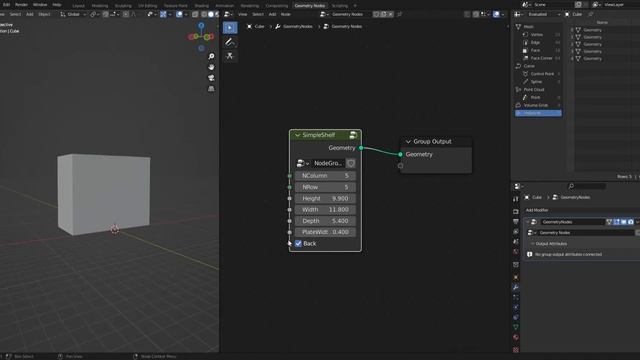The height and width of the screenshot is (360, 640).
Task: Click the fake user shield on NodeGroup field
Action: pos(351,163)
